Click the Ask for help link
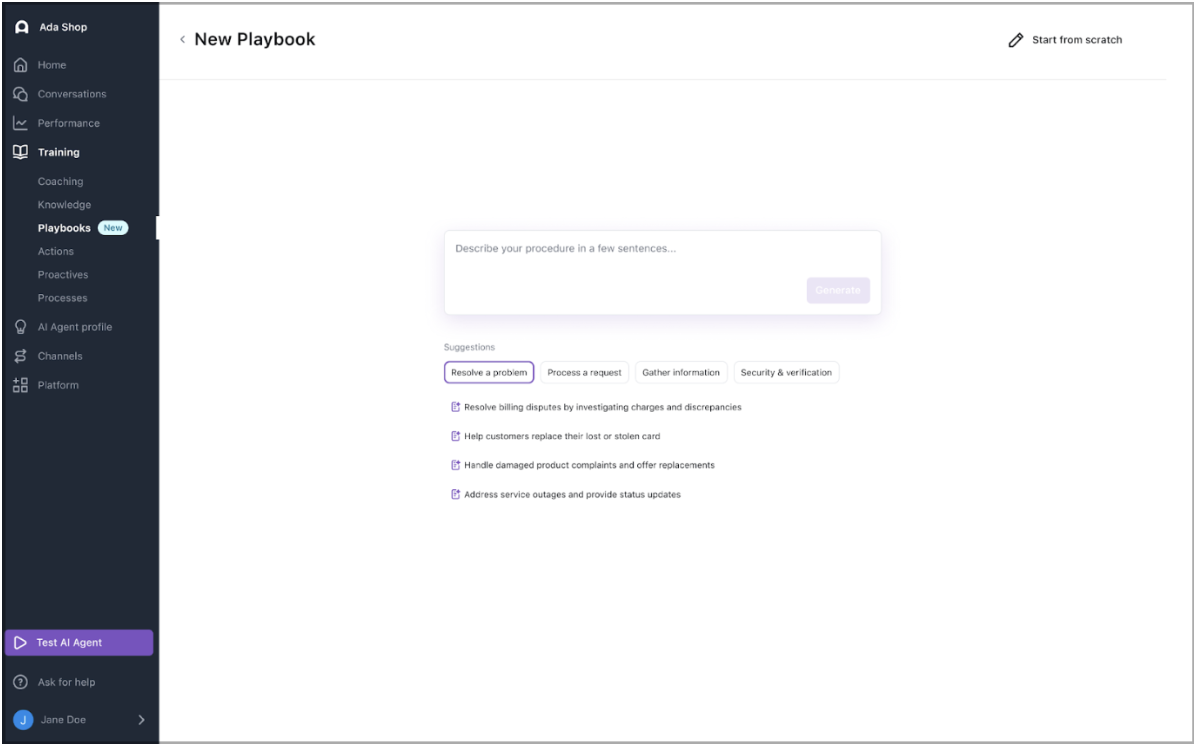The width and height of the screenshot is (1198, 746). (66, 682)
